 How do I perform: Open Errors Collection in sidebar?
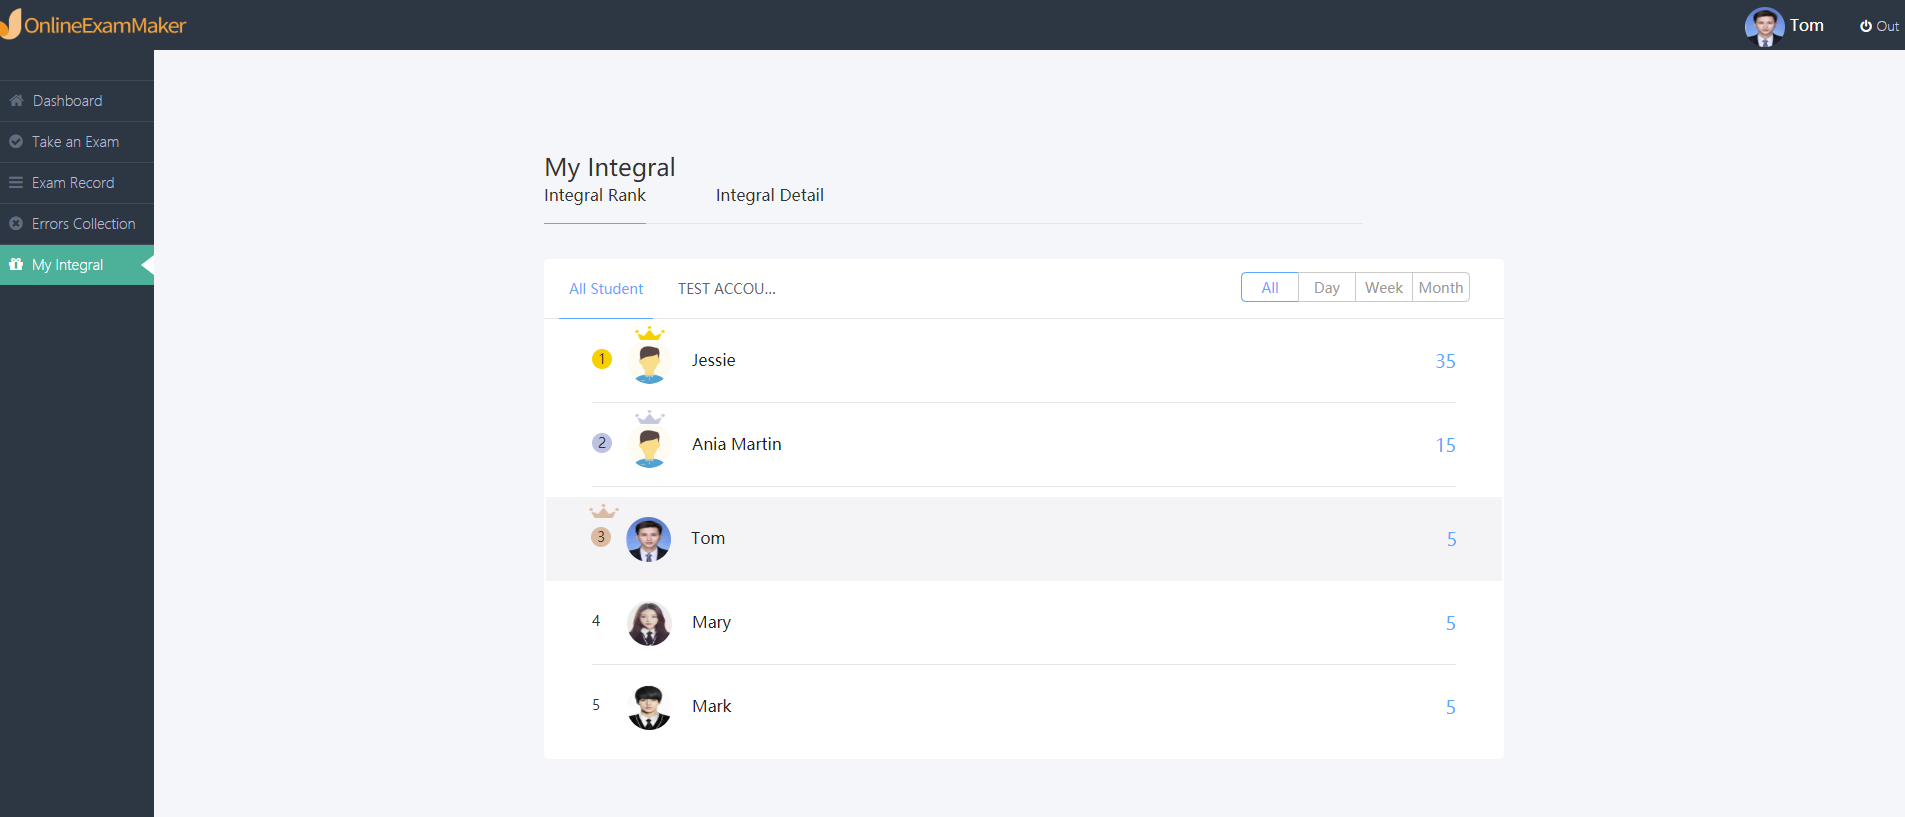pos(77,224)
